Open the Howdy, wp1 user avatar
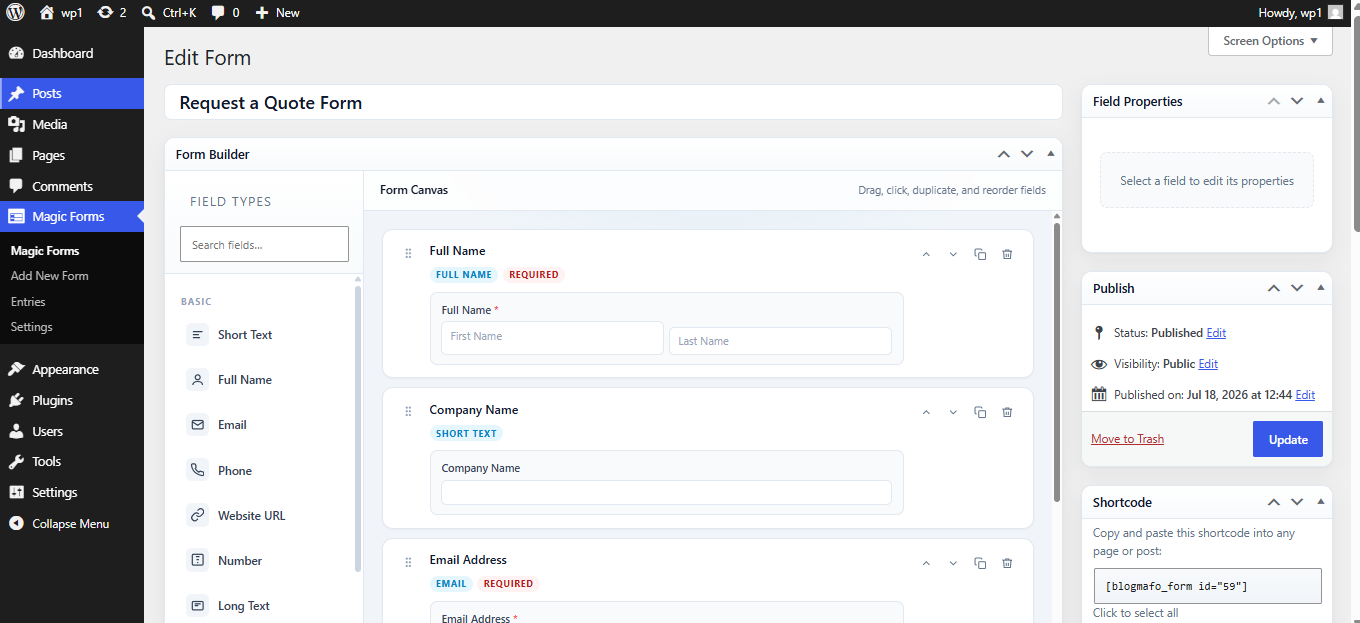This screenshot has width=1360, height=623. point(1335,12)
